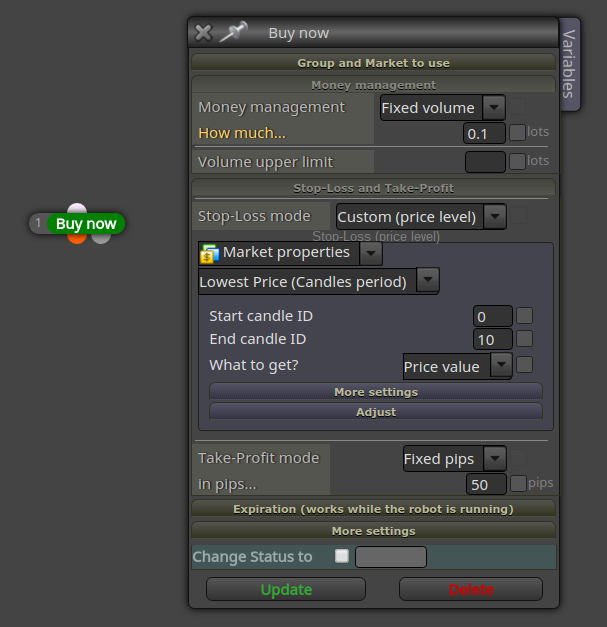Viewport: 607px width, 627px height.
Task: Select the green Buy now block
Action: tap(86, 224)
